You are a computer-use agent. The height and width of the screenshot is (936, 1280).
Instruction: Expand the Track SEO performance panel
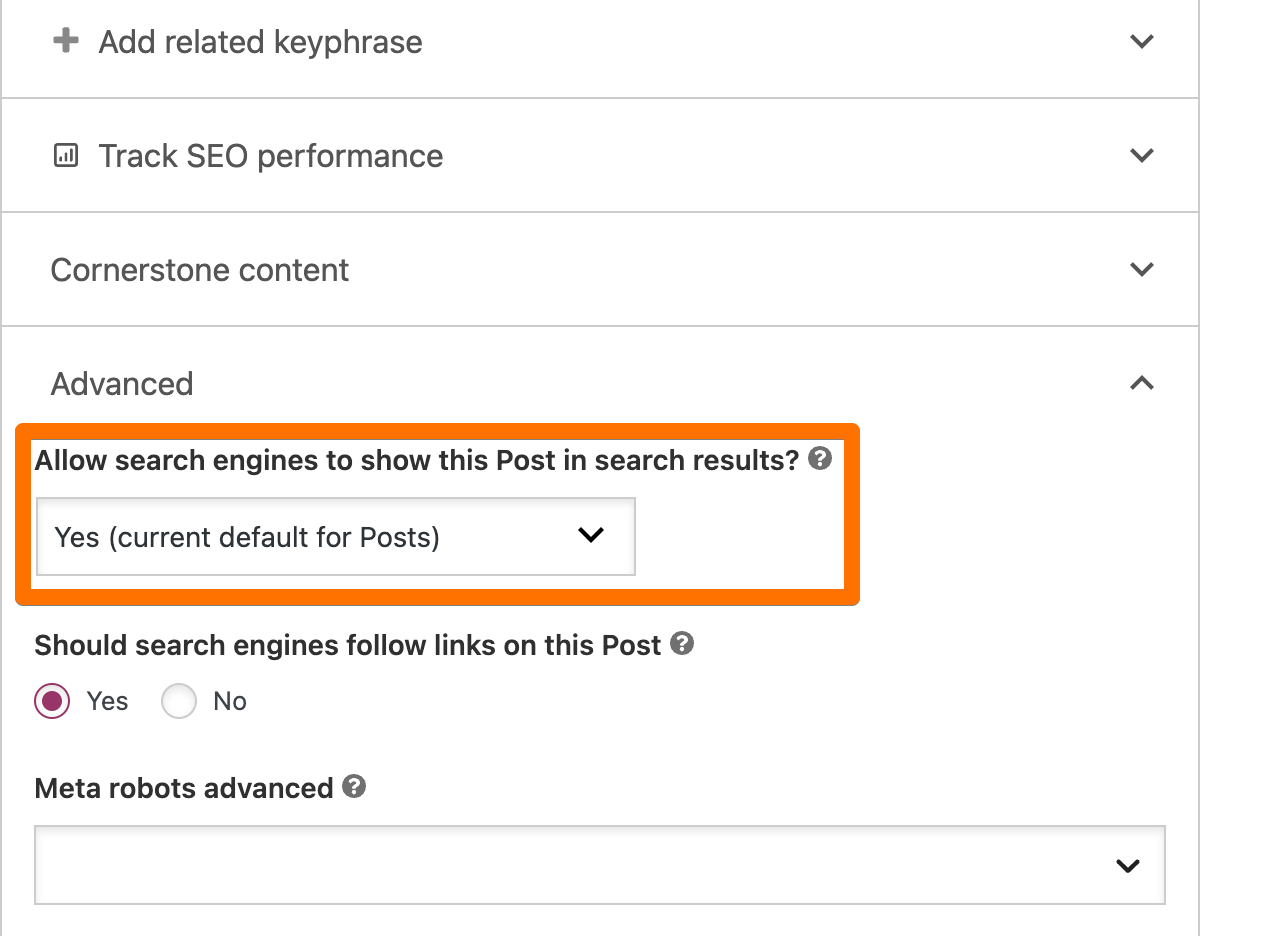click(x=1141, y=155)
